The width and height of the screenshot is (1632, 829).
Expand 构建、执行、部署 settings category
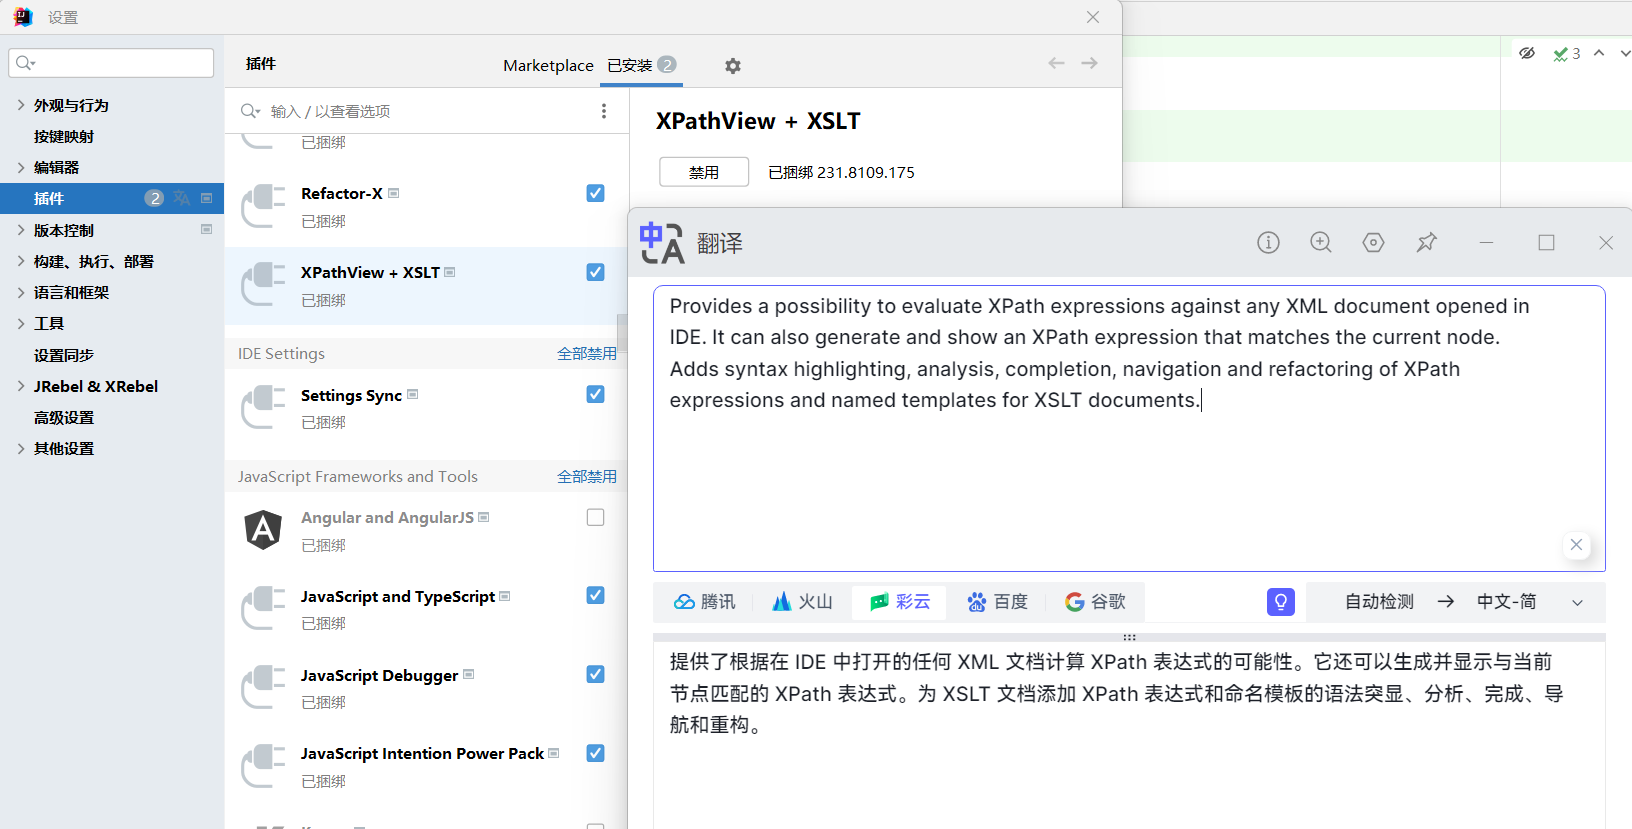pyautogui.click(x=21, y=261)
